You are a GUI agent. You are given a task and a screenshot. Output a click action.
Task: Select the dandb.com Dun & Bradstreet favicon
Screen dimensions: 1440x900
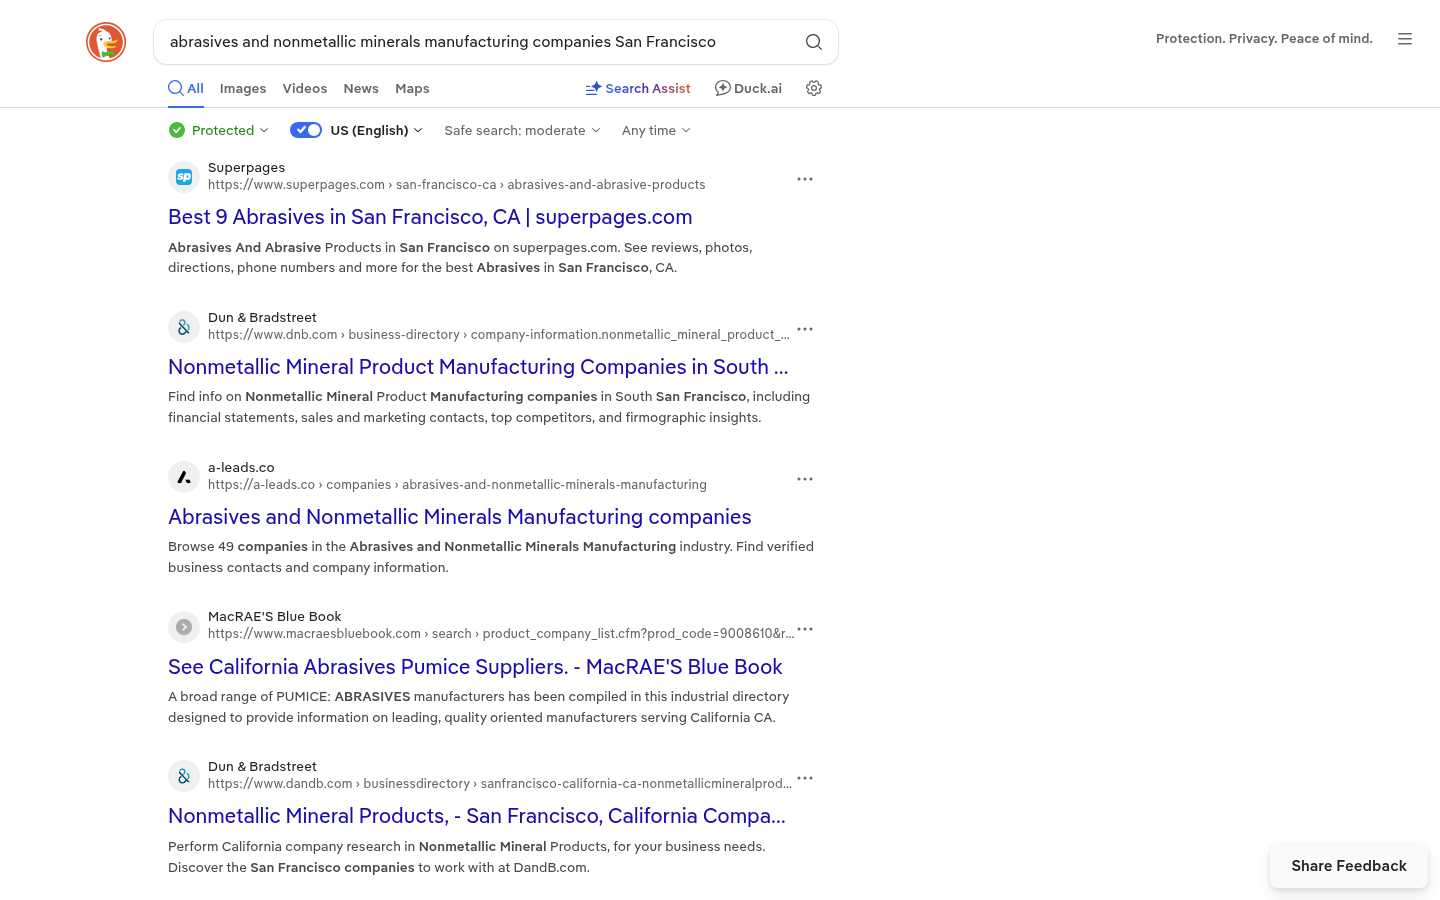point(184,776)
